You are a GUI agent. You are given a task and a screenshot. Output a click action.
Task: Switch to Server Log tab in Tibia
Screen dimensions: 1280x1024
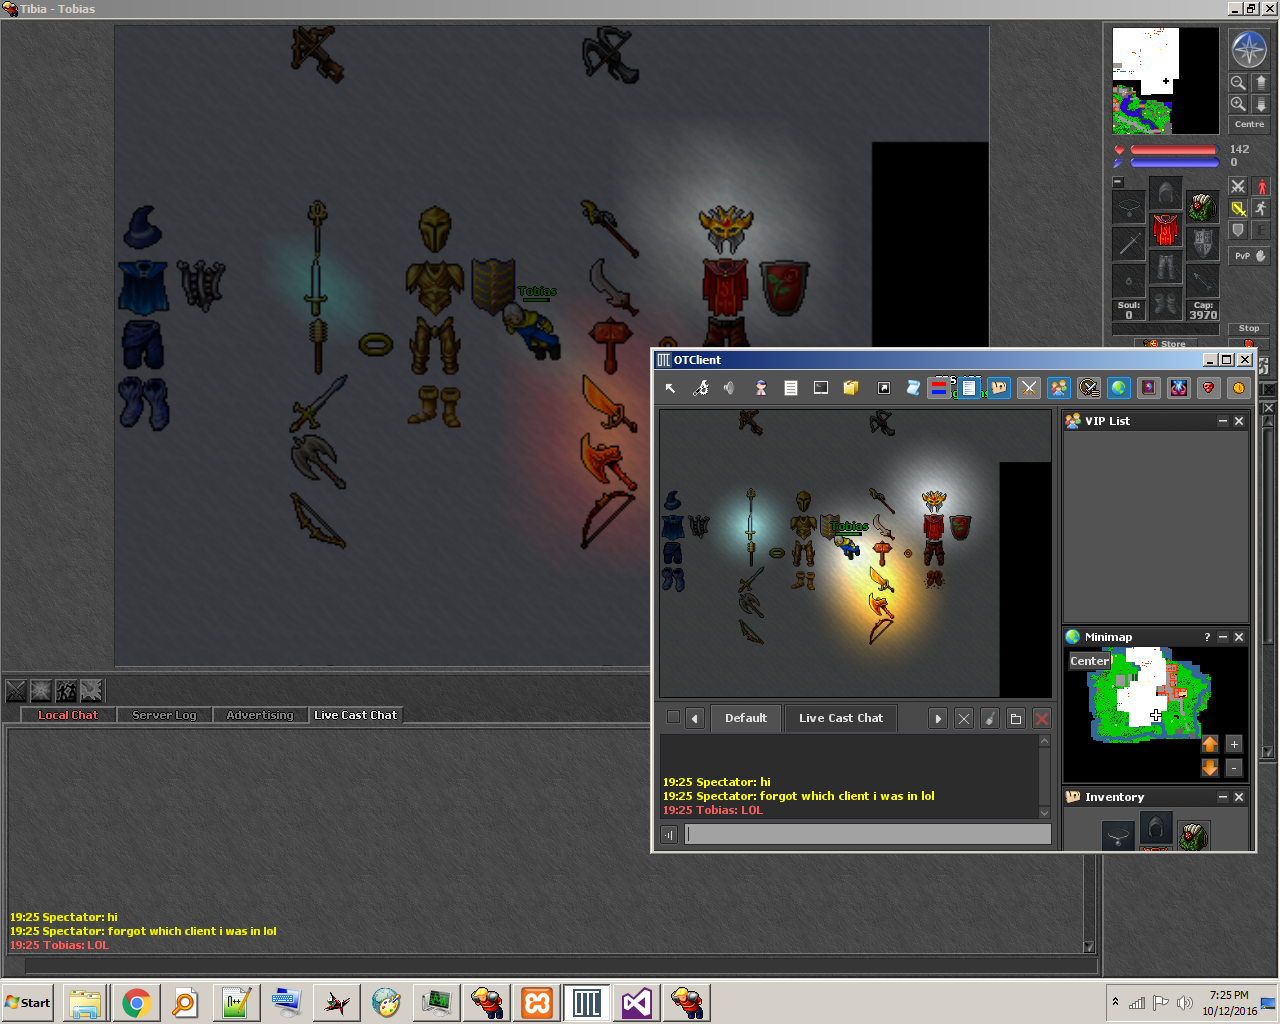[164, 715]
